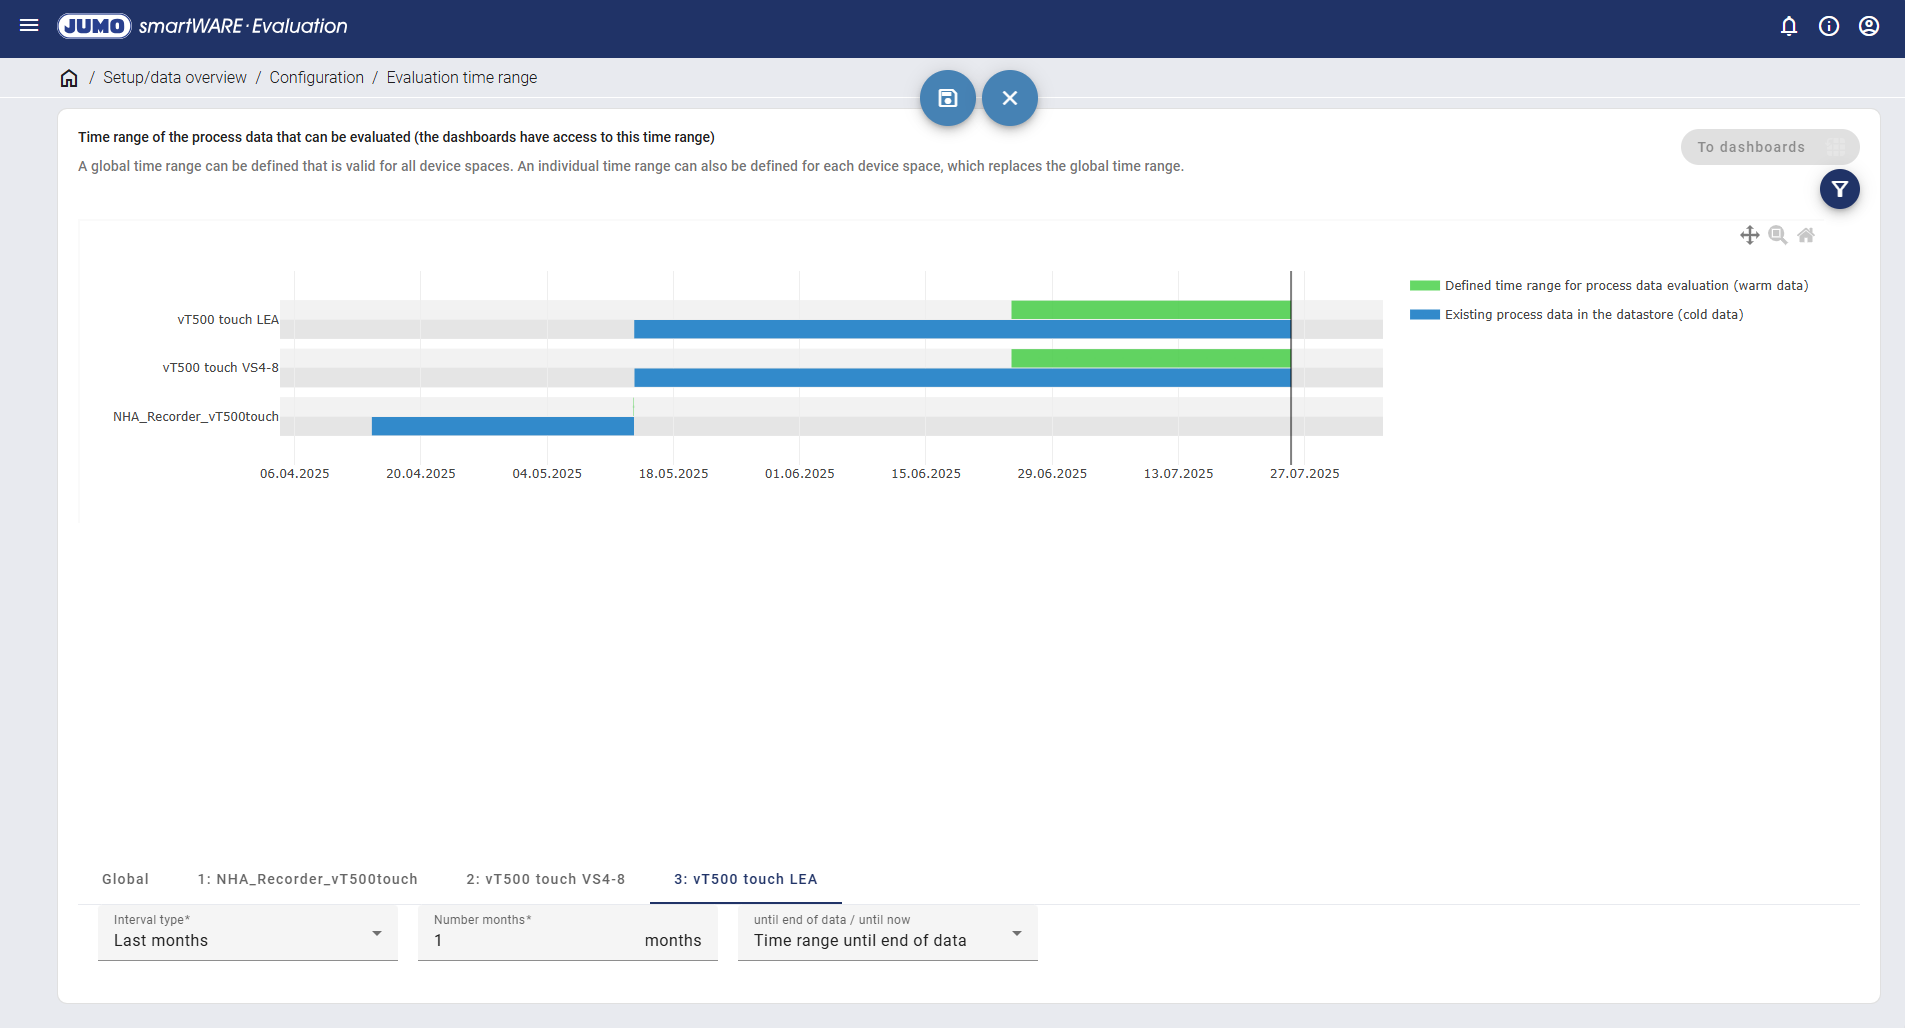Select the chart zoom tool
The width and height of the screenshot is (1905, 1028).
tap(1777, 235)
